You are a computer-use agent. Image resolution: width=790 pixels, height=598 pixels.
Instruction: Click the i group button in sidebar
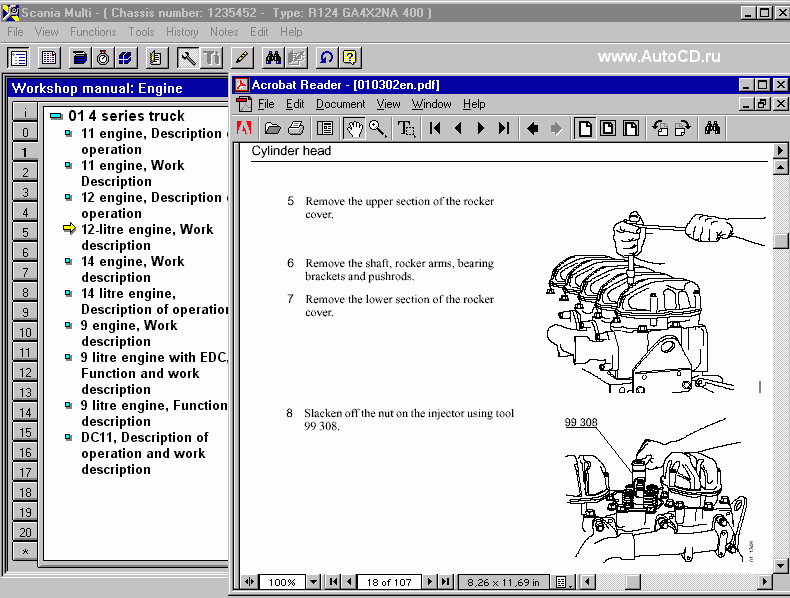click(25, 112)
